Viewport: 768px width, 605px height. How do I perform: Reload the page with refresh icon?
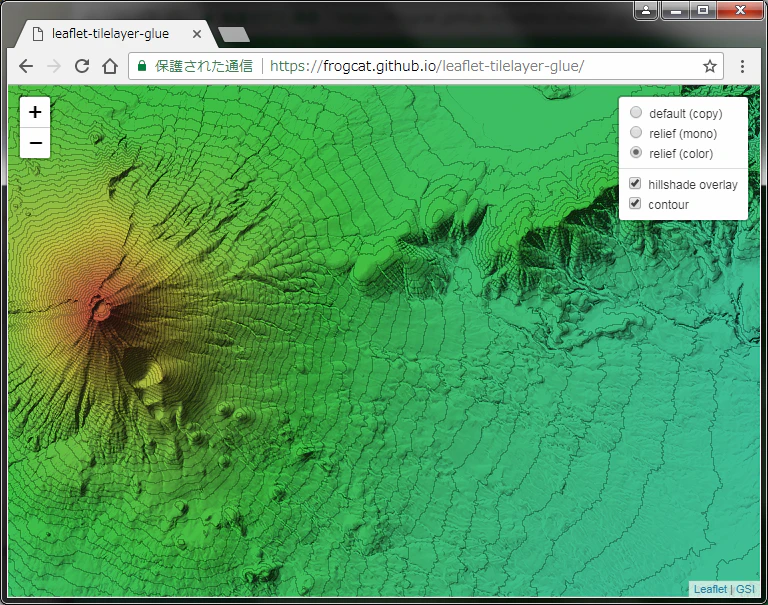pyautogui.click(x=82, y=66)
